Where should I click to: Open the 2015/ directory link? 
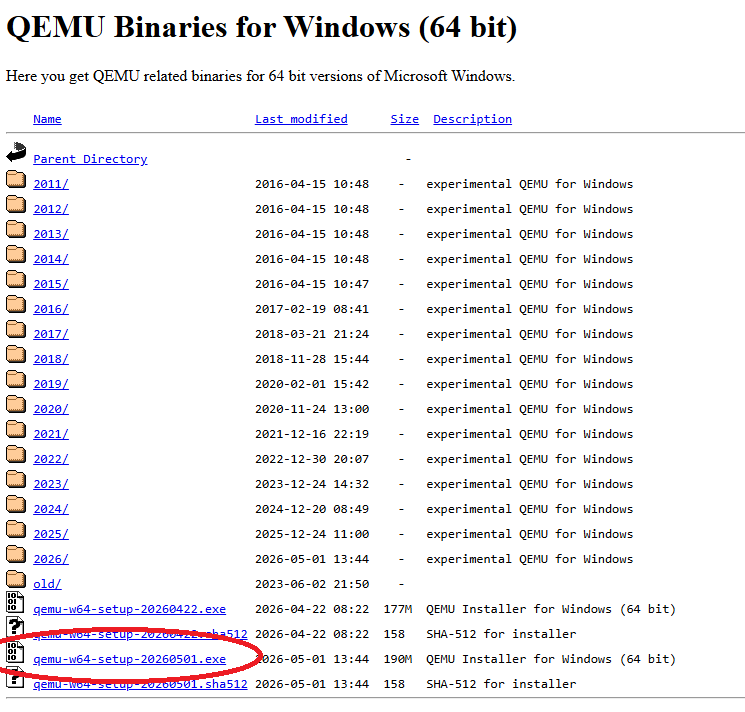click(51, 284)
